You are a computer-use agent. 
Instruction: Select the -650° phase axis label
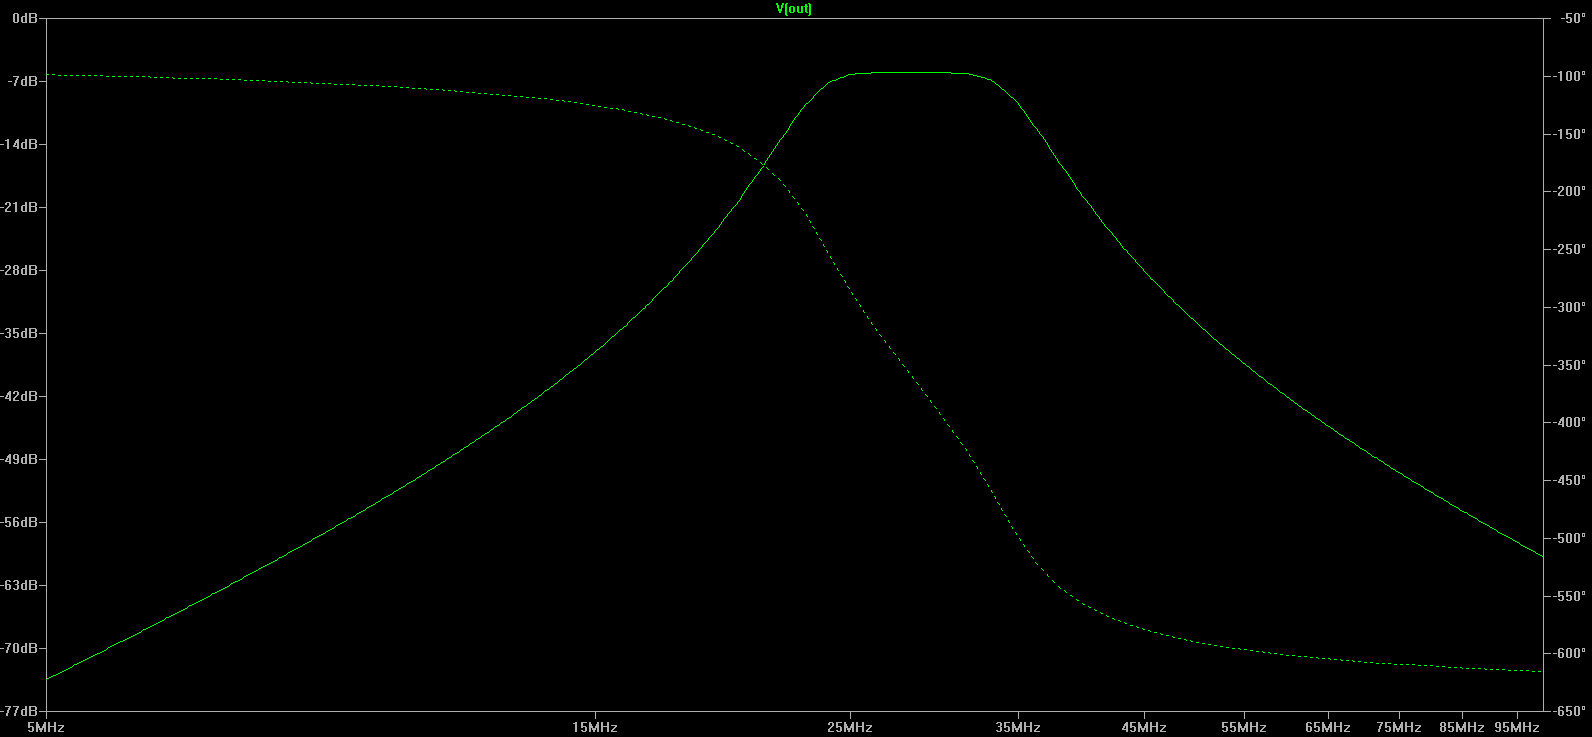1567,711
